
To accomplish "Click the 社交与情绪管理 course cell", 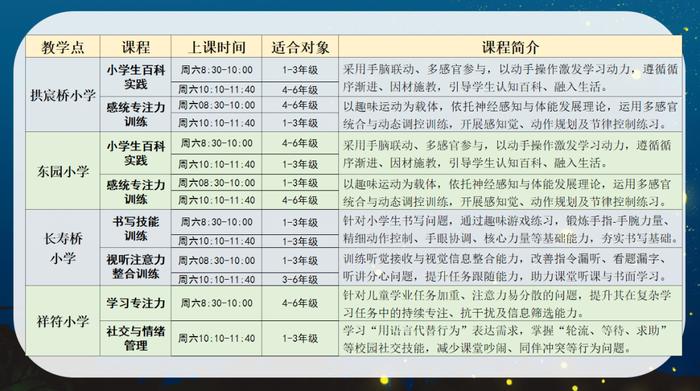I will (136, 338).
